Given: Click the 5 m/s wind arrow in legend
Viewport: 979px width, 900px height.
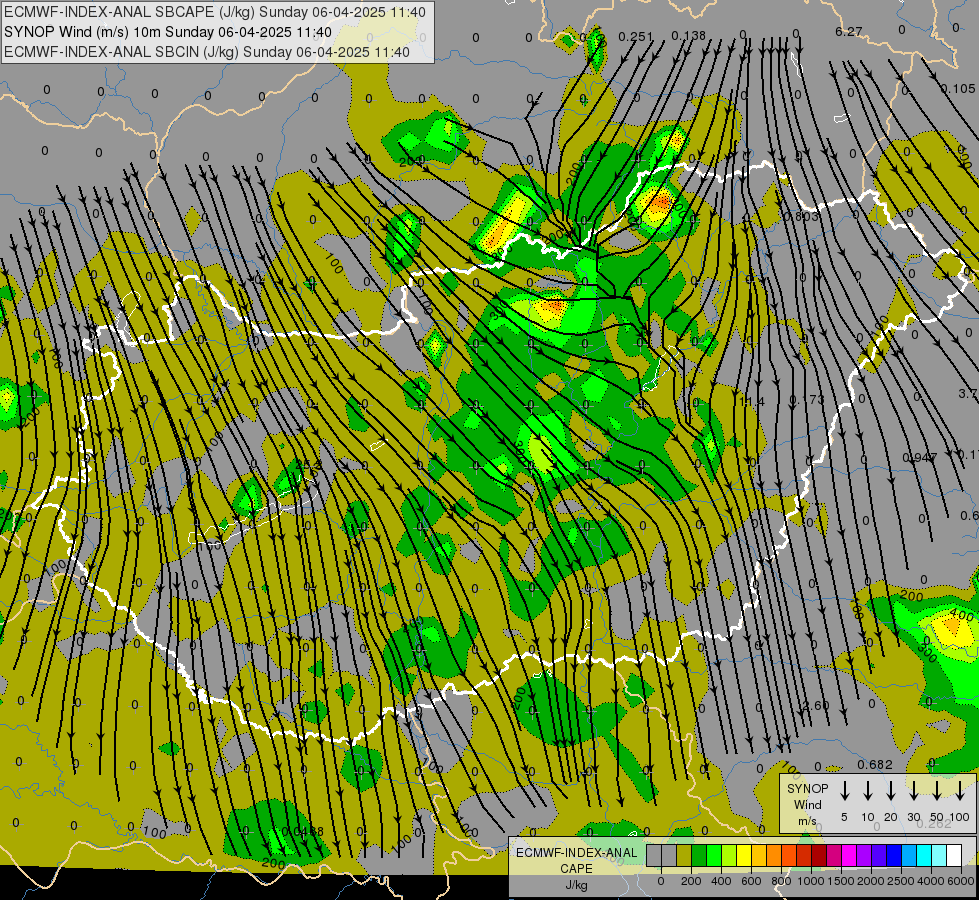Looking at the screenshot, I should click(x=844, y=790).
